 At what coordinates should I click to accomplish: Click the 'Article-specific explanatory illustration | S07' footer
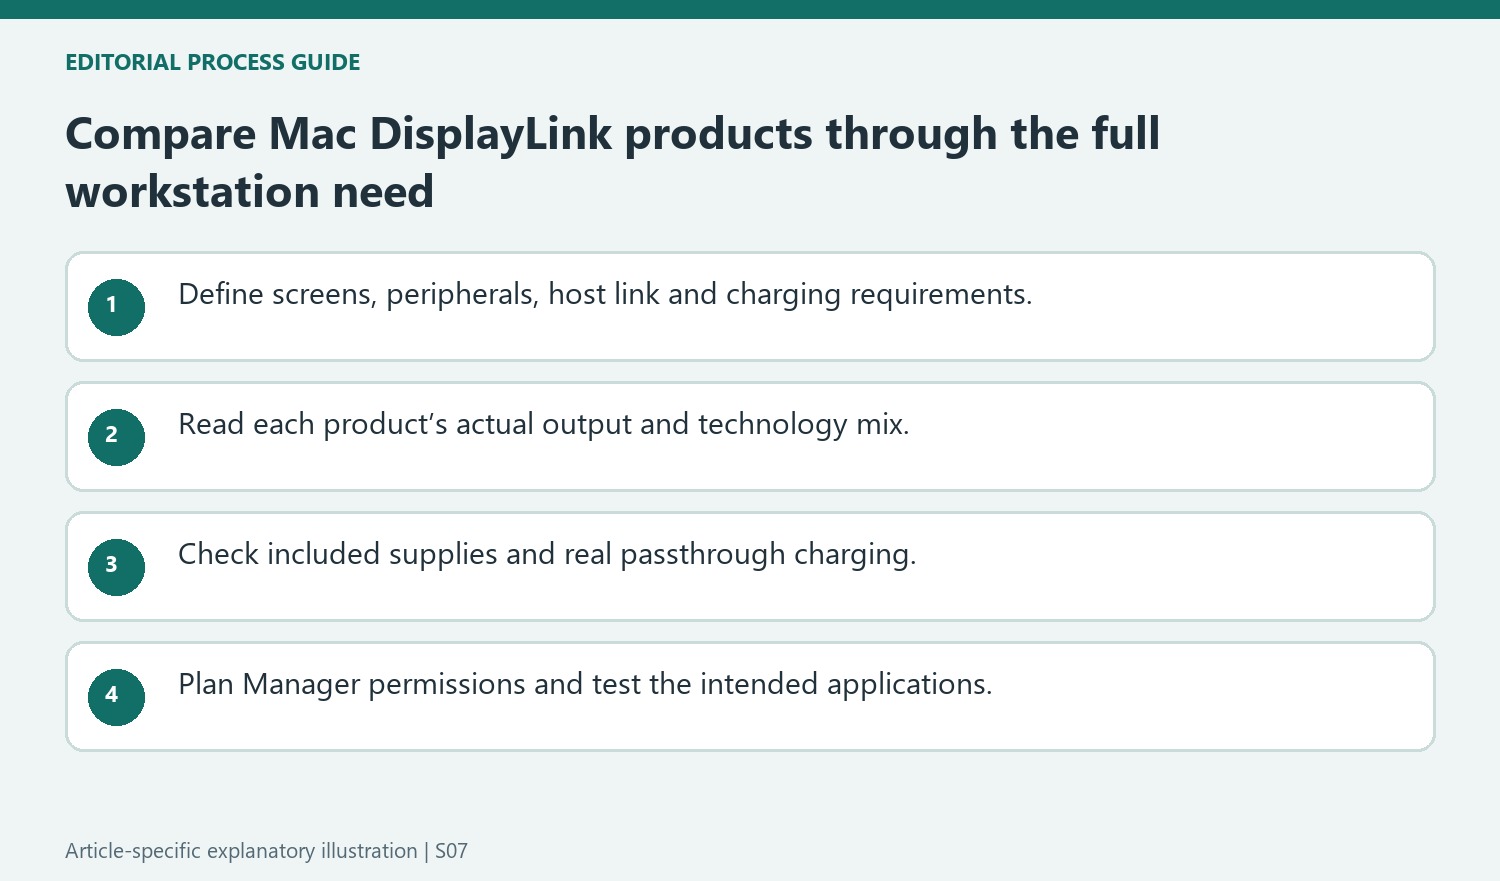[266, 851]
